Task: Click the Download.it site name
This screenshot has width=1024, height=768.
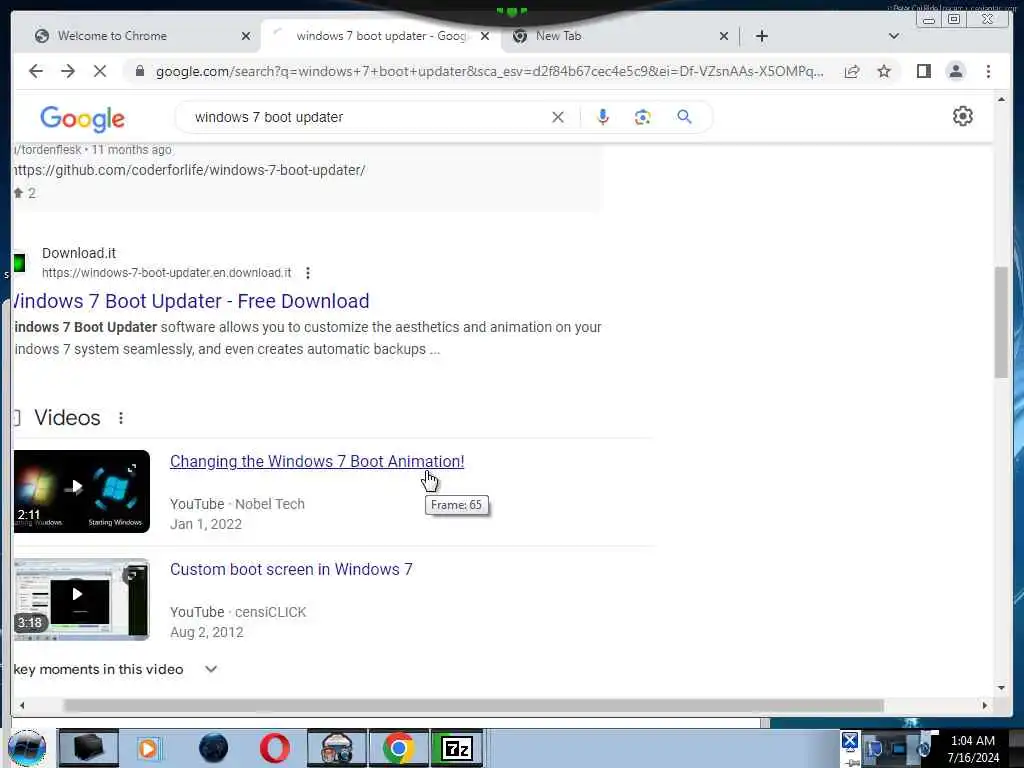Action: pos(79,253)
